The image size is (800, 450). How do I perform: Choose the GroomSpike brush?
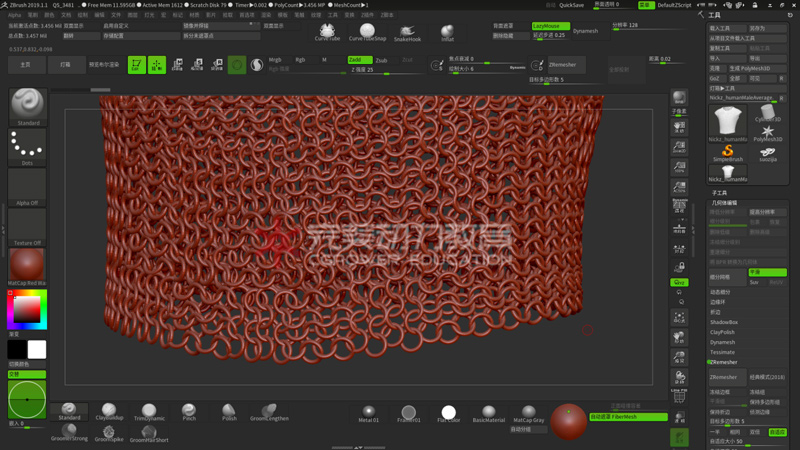108,433
